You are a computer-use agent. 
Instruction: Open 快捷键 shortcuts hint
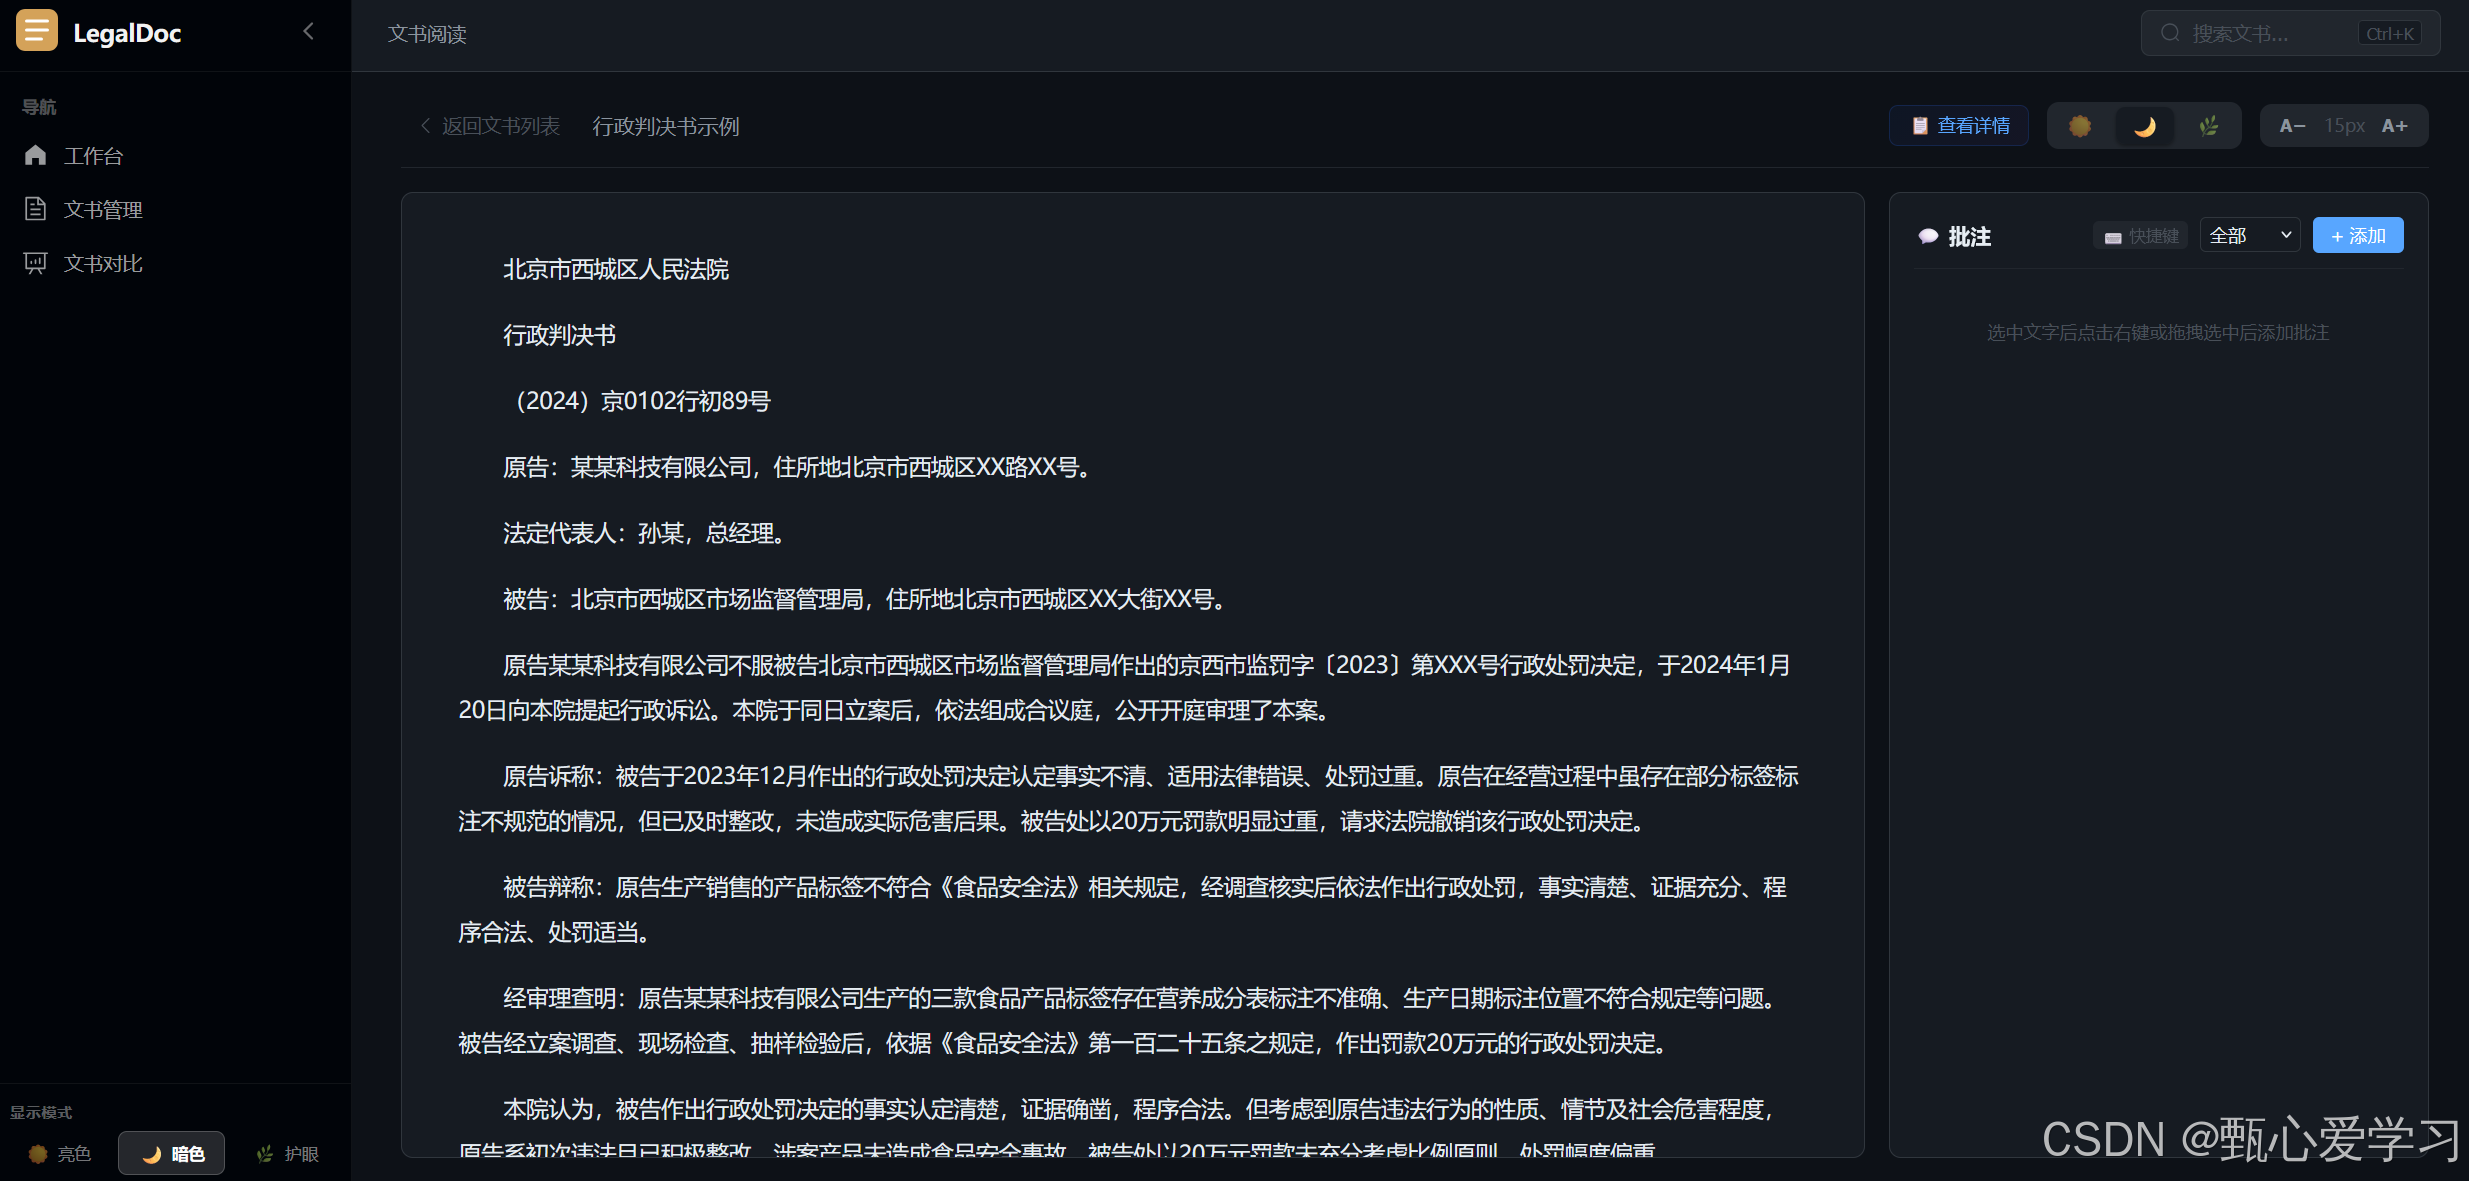click(x=2141, y=236)
